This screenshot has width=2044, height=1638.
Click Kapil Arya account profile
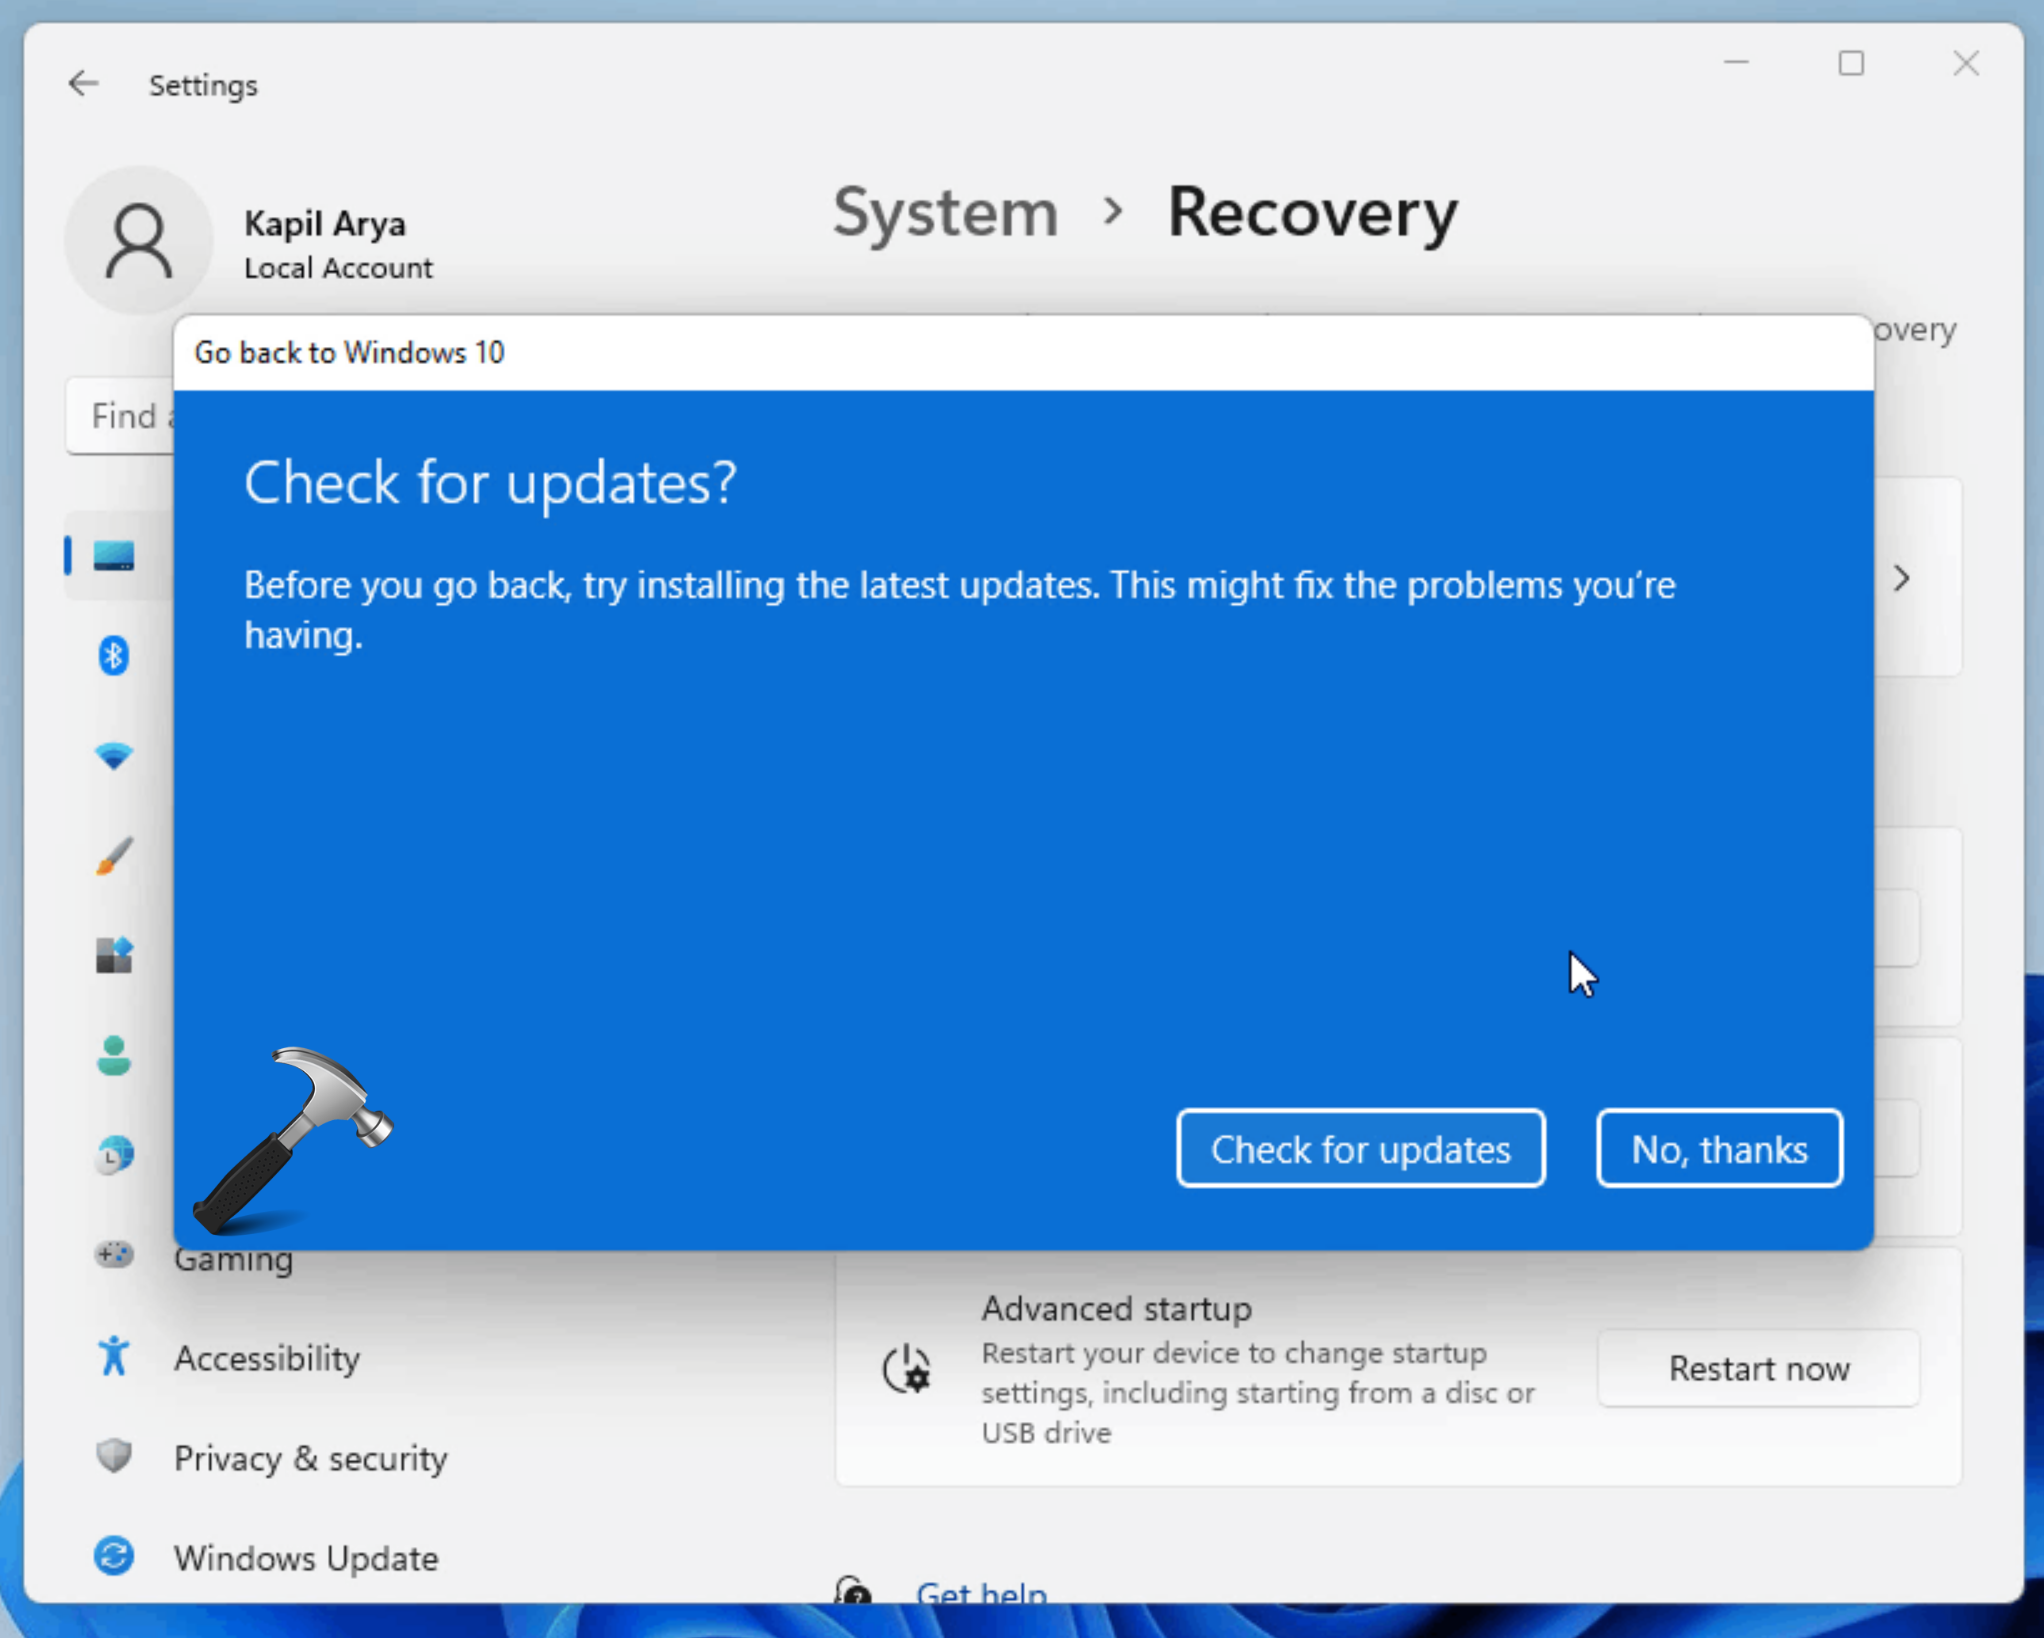coord(257,241)
